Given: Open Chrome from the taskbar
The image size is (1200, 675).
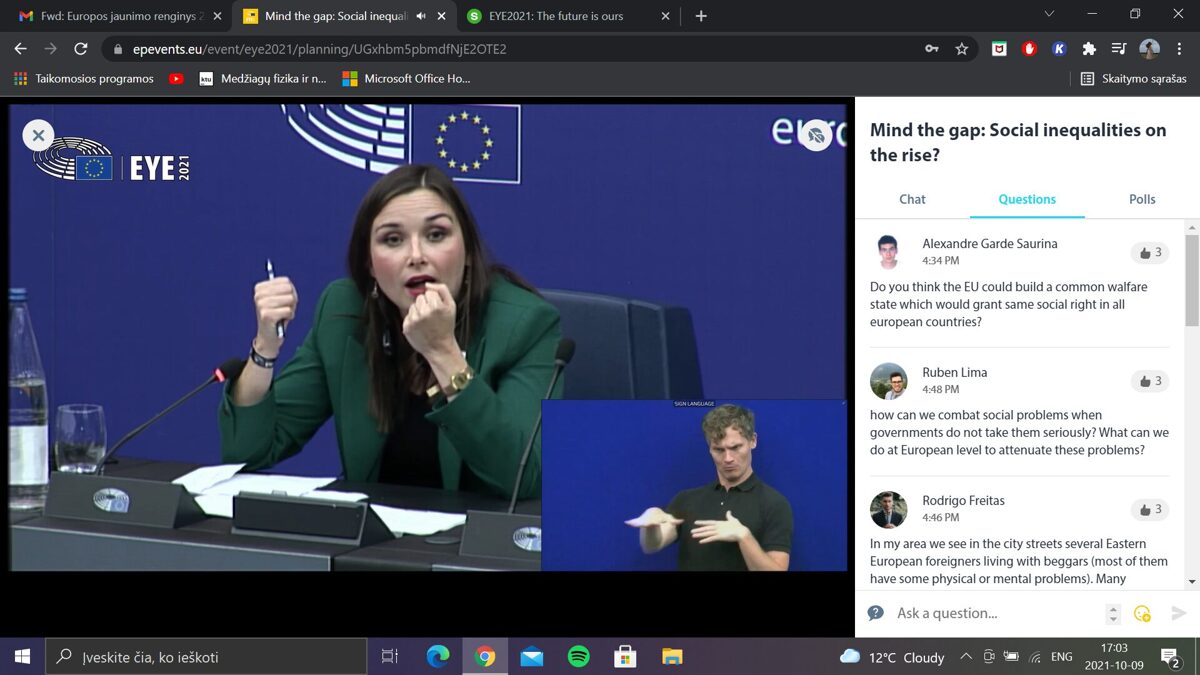Looking at the screenshot, I should click(485, 657).
